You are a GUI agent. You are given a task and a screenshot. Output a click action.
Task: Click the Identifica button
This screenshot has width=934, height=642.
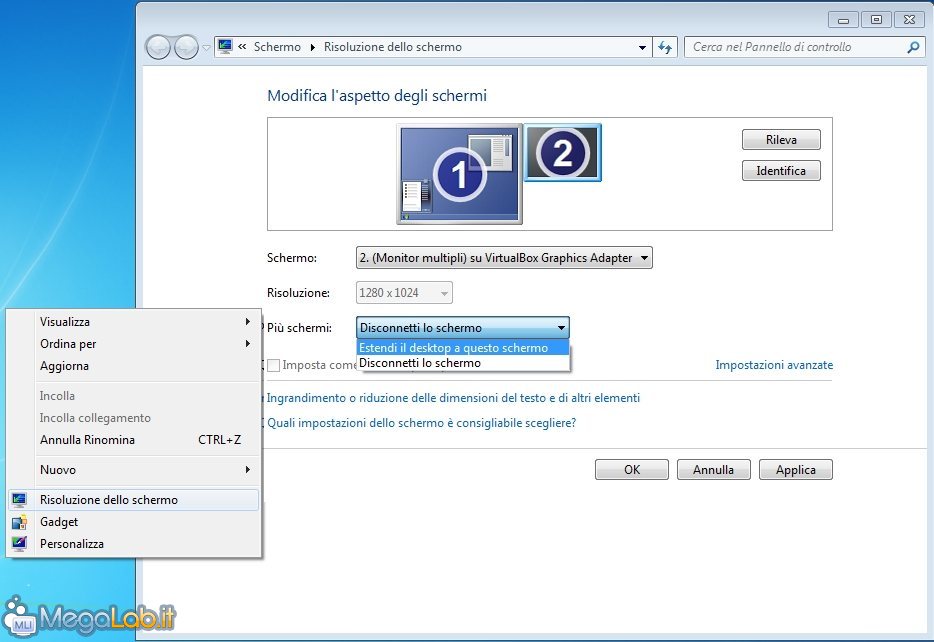tap(781, 171)
